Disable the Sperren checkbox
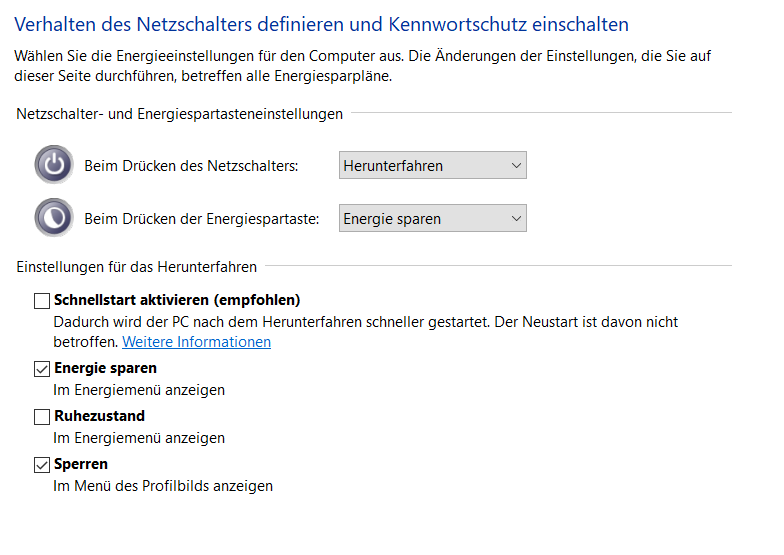 [x=42, y=465]
